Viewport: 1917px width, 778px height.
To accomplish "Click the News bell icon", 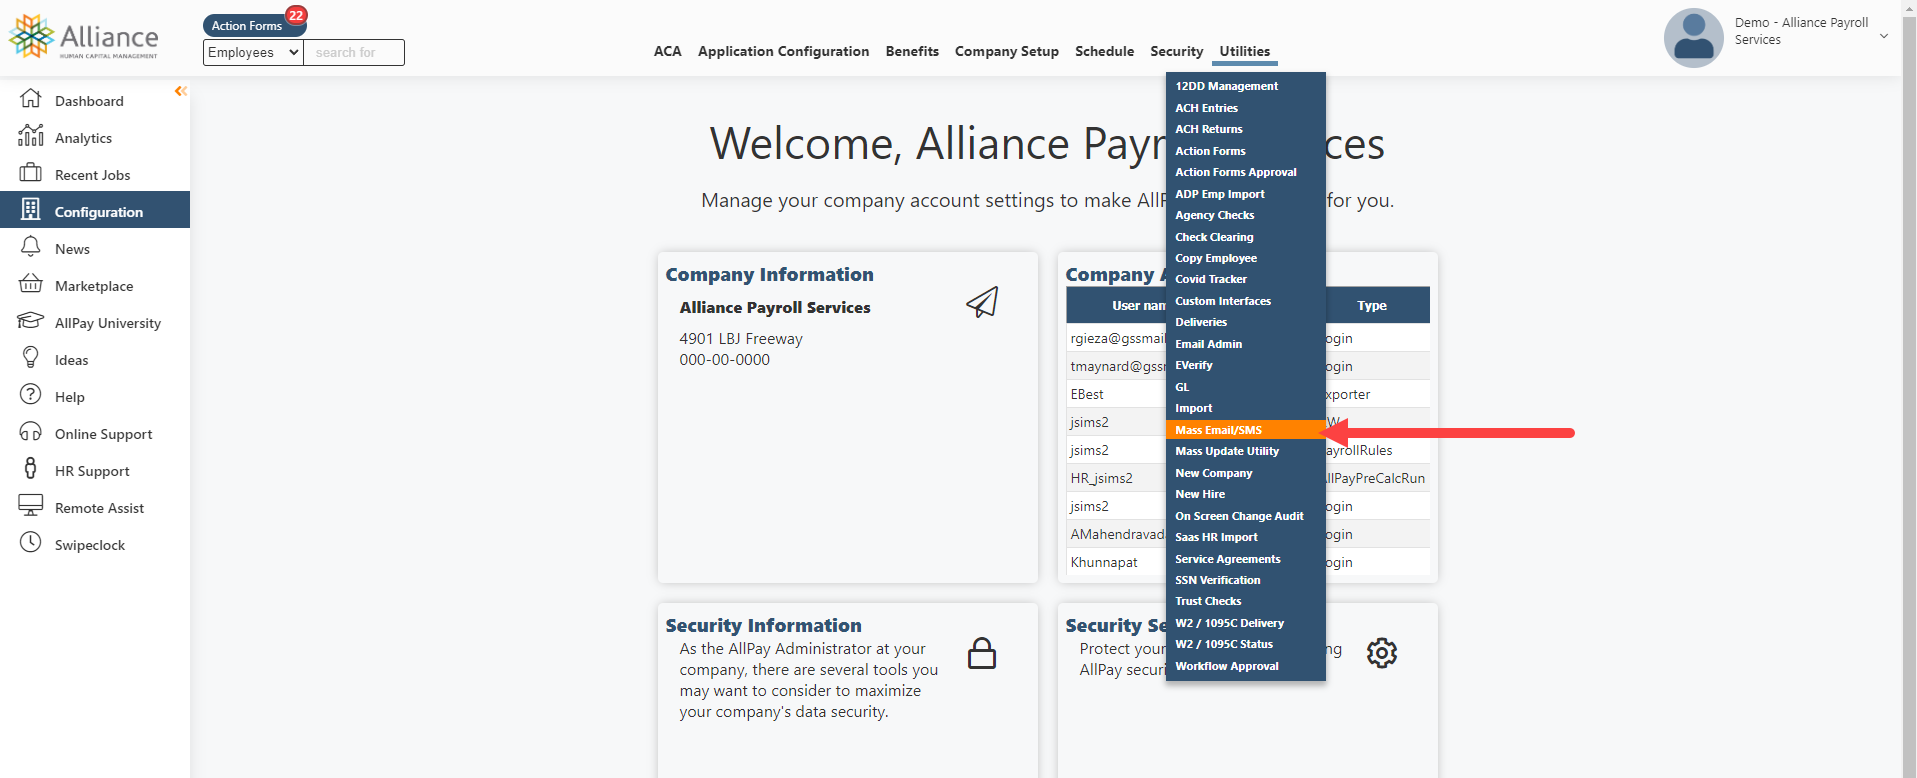I will click(x=31, y=246).
